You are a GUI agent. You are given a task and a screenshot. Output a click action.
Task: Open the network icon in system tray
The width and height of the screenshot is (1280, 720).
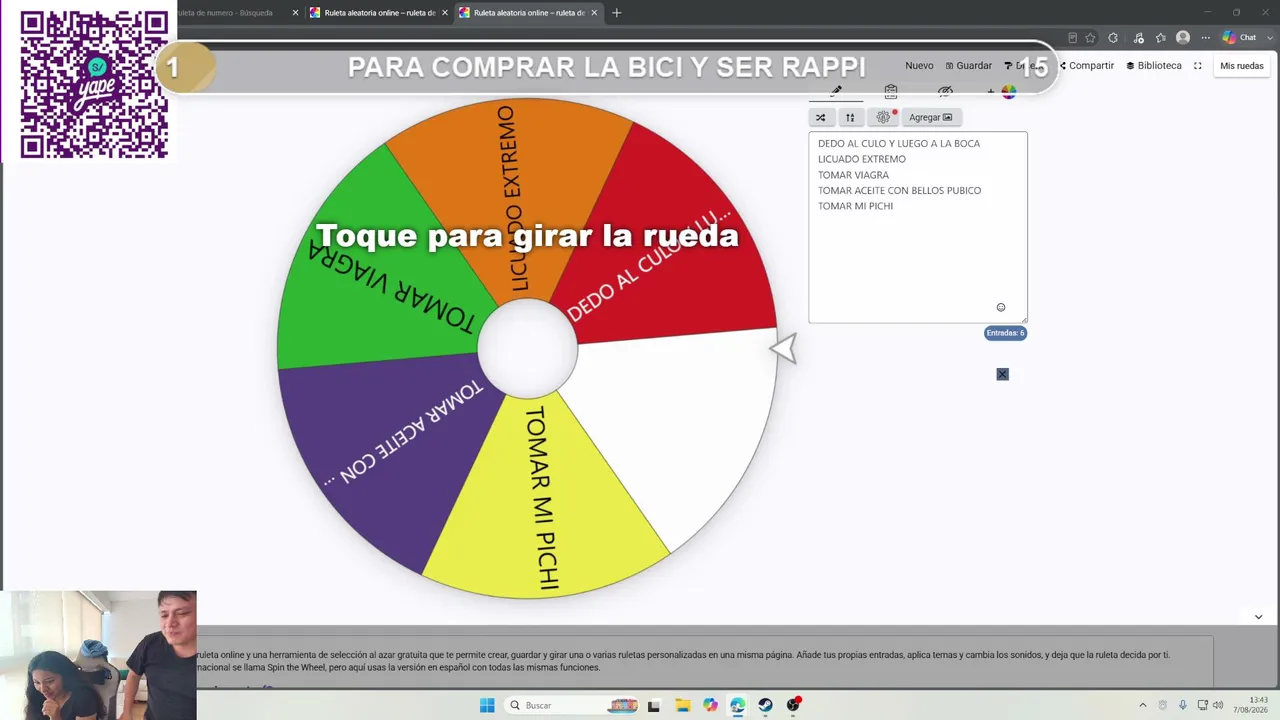pos(1202,705)
